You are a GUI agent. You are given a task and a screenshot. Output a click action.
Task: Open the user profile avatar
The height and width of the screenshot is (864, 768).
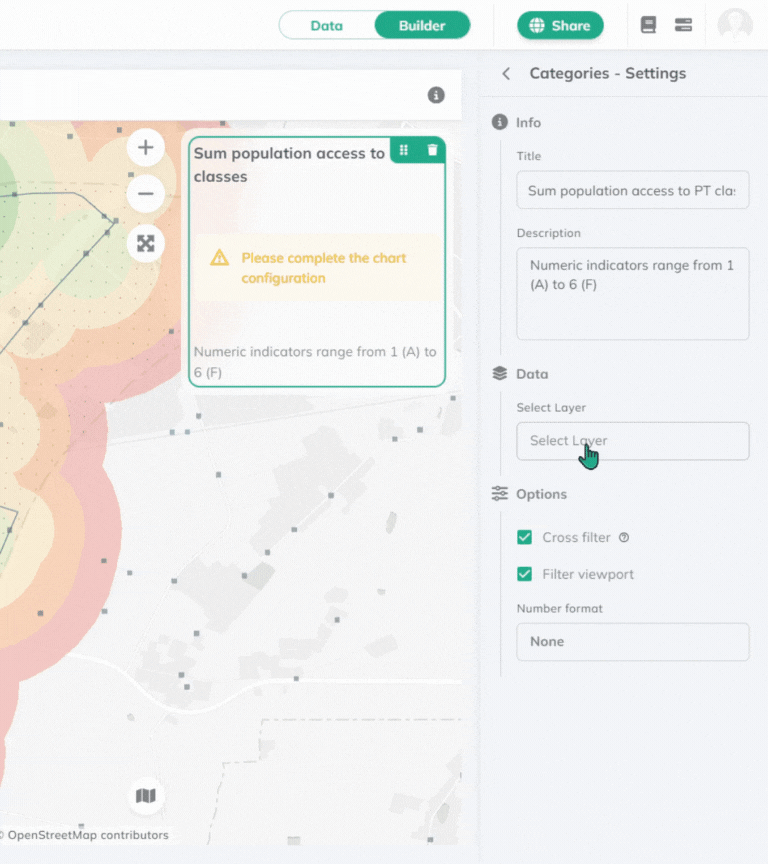tap(735, 25)
